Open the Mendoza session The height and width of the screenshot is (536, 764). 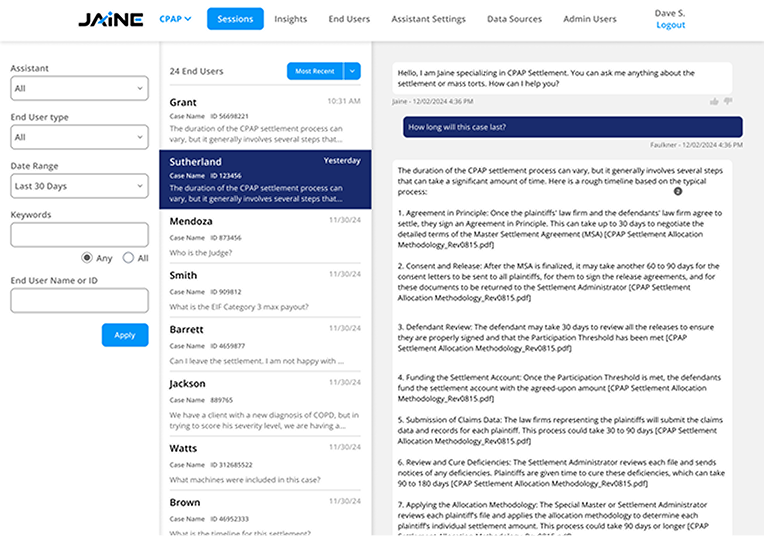265,236
